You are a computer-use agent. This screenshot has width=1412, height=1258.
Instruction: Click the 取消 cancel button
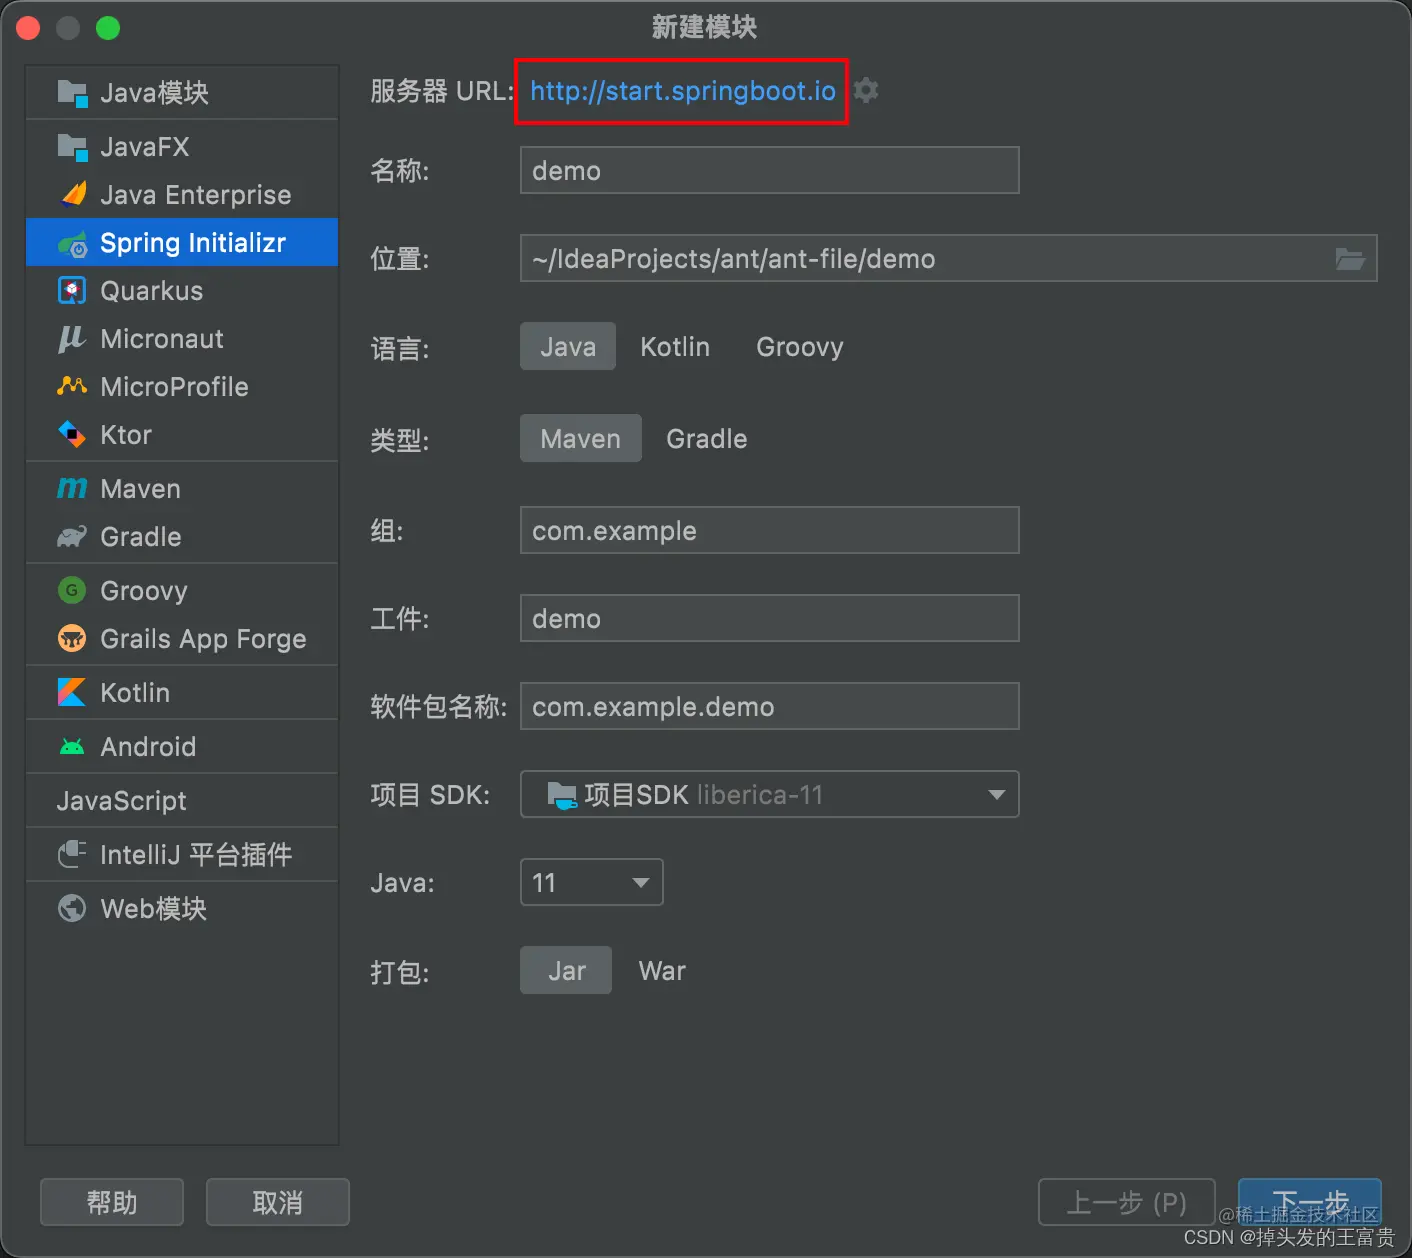278,1202
